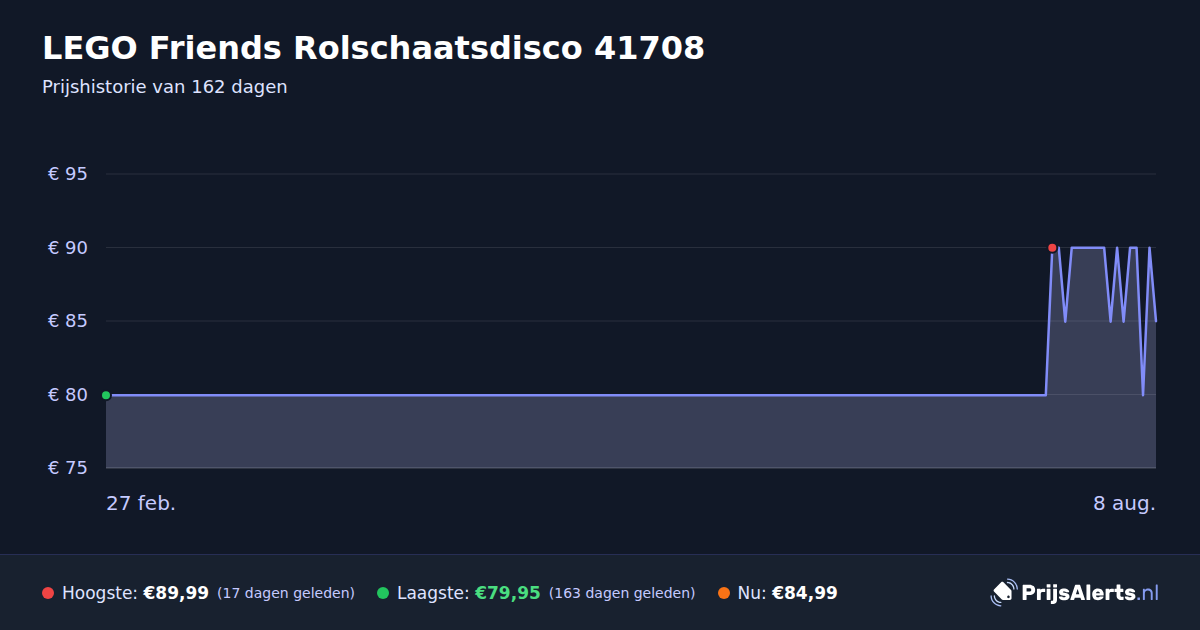This screenshot has width=1200, height=630.
Task: Click the Hoogste €89,99 price value
Action: point(176,593)
